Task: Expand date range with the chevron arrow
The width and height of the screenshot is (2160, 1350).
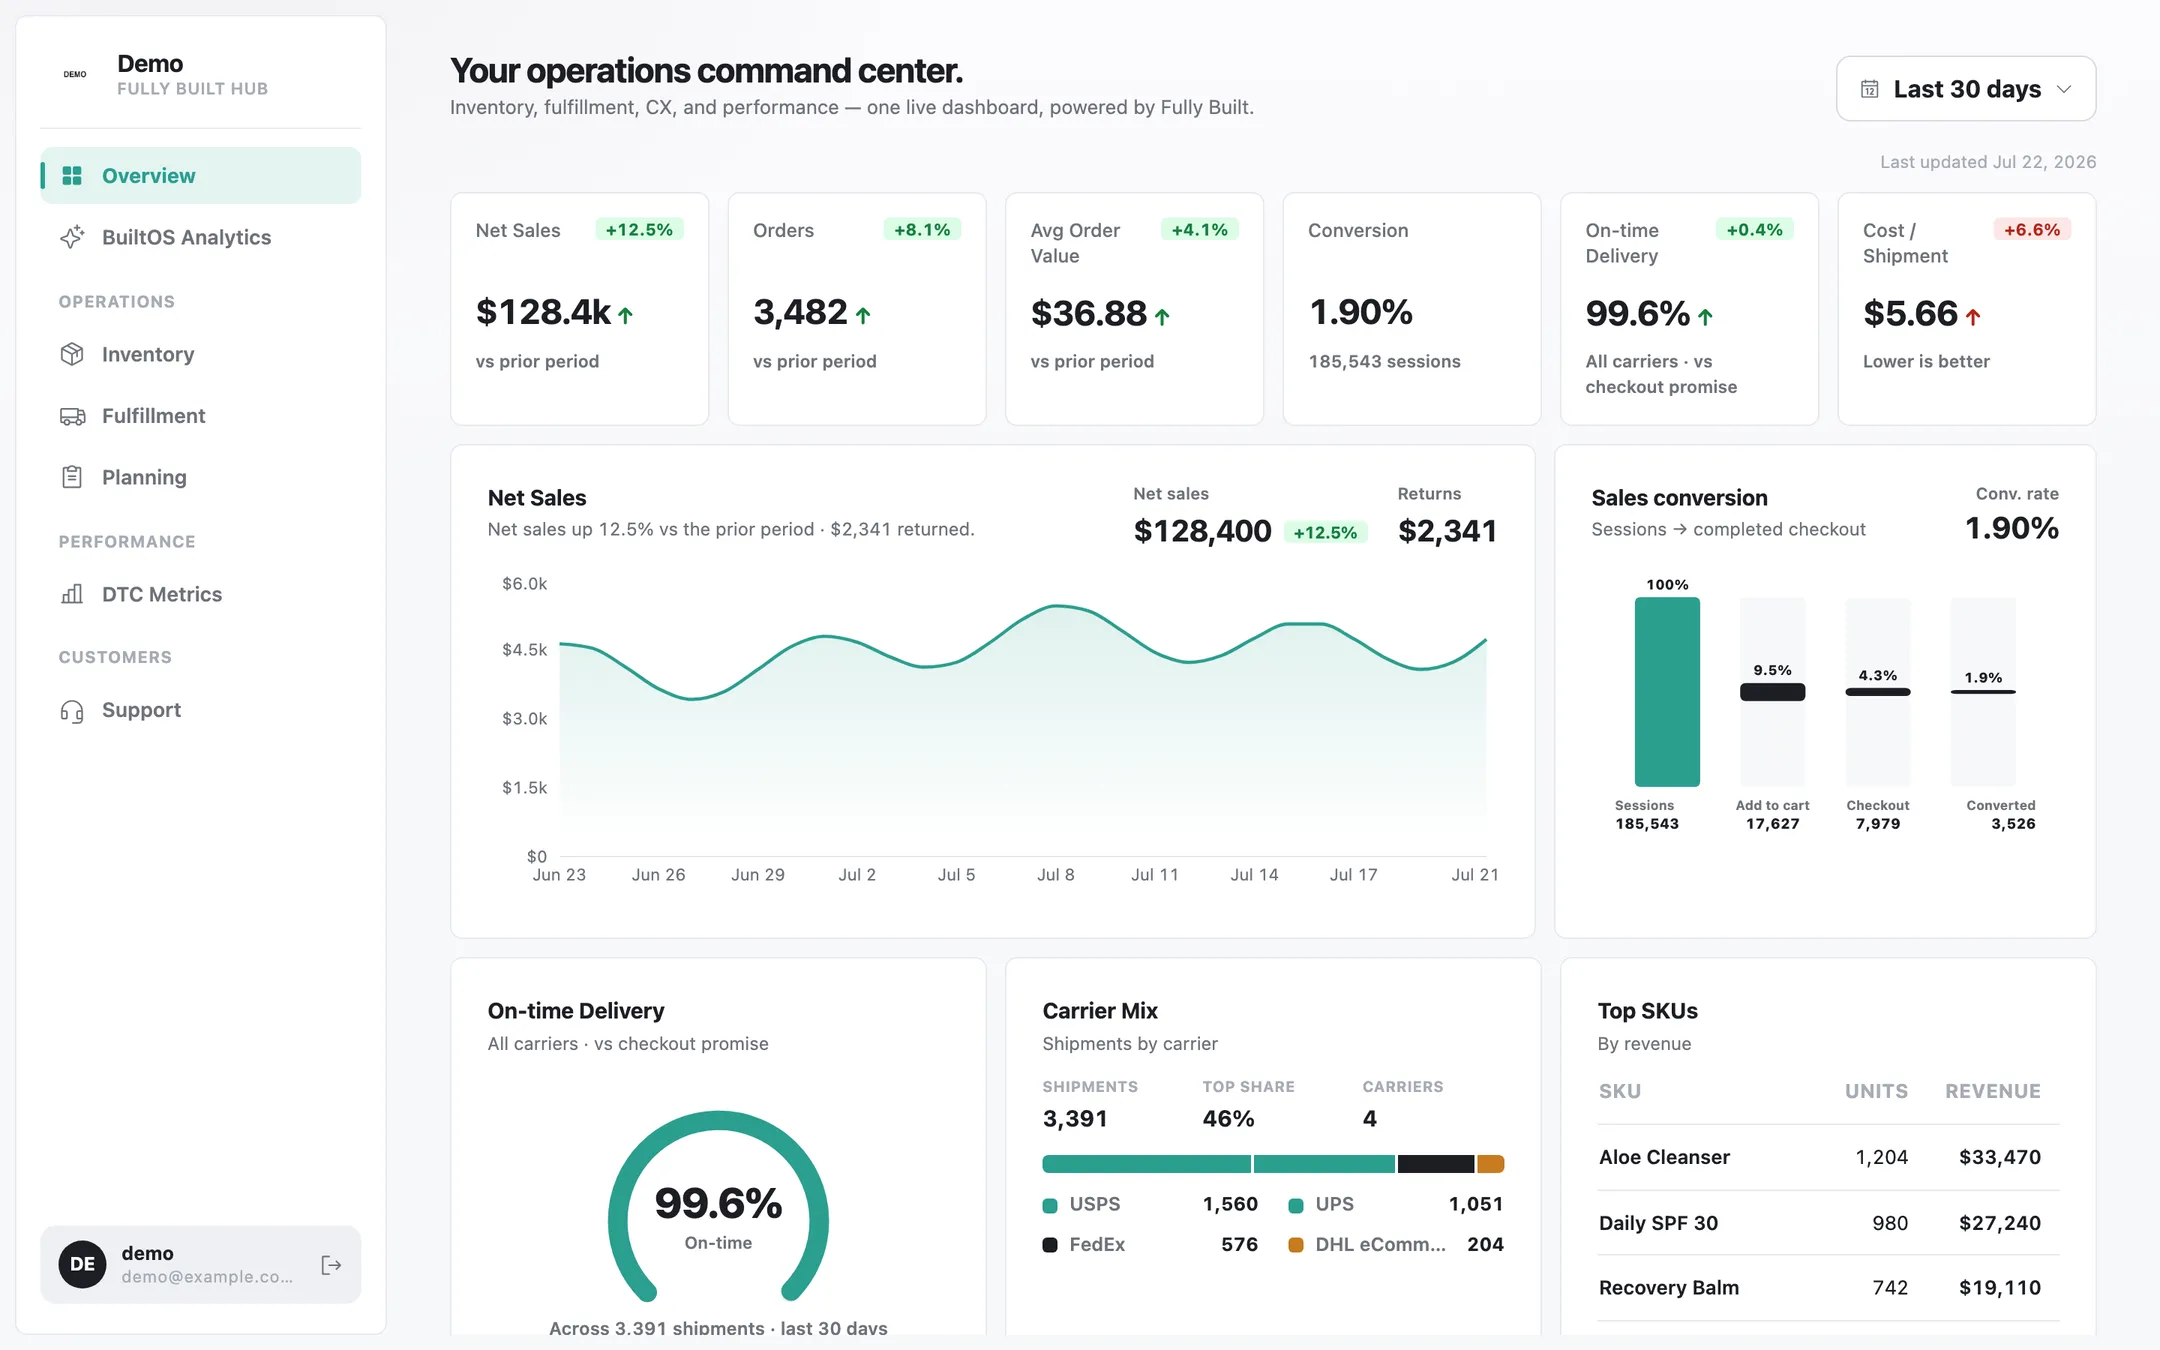Action: coord(2063,89)
